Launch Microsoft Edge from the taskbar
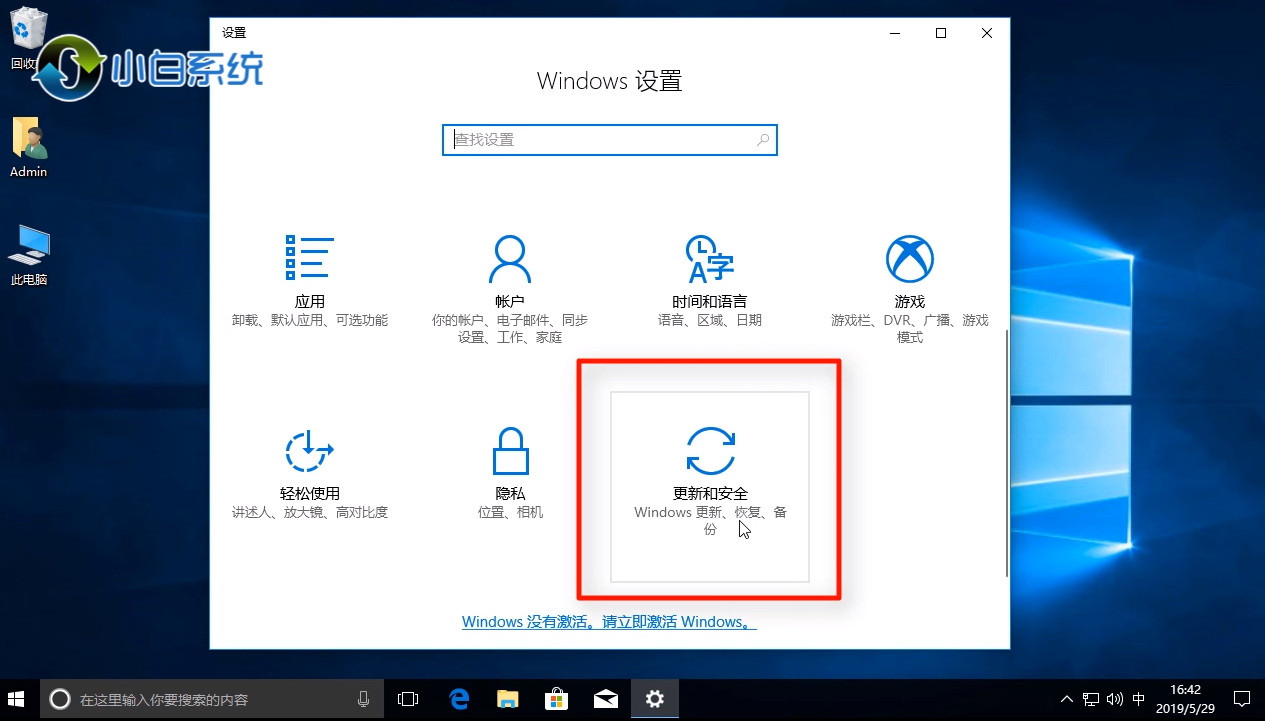1265x721 pixels. pyautogui.click(x=459, y=699)
